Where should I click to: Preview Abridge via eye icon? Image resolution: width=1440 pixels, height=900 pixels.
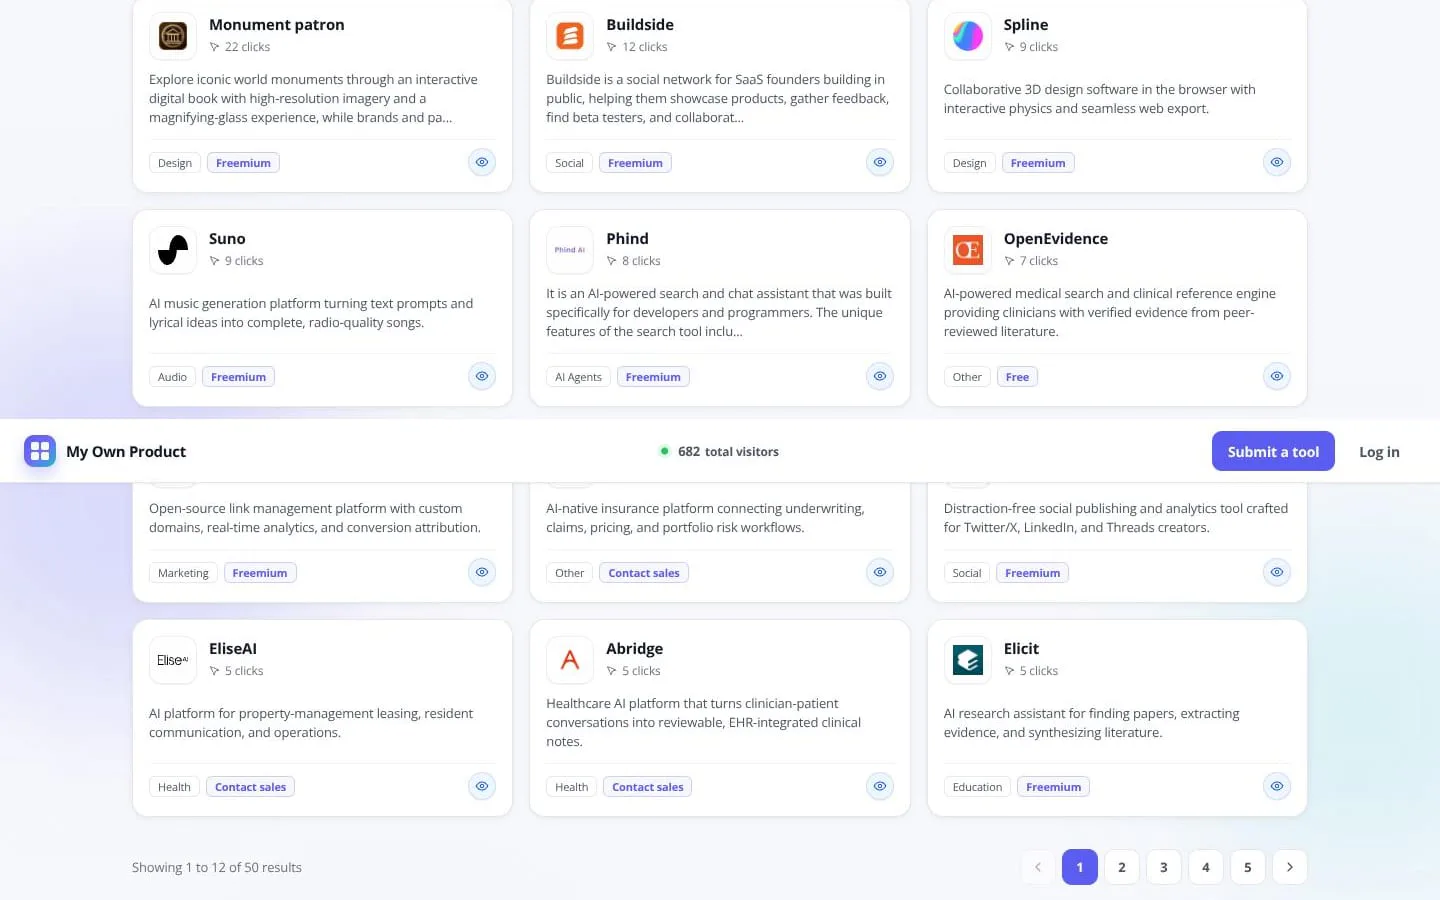(x=880, y=786)
